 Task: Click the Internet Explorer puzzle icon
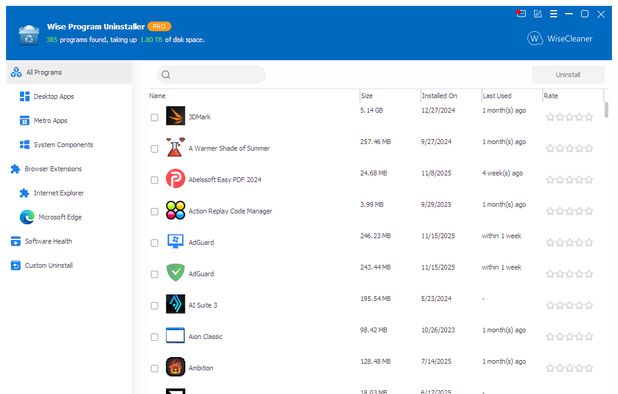[x=24, y=193]
